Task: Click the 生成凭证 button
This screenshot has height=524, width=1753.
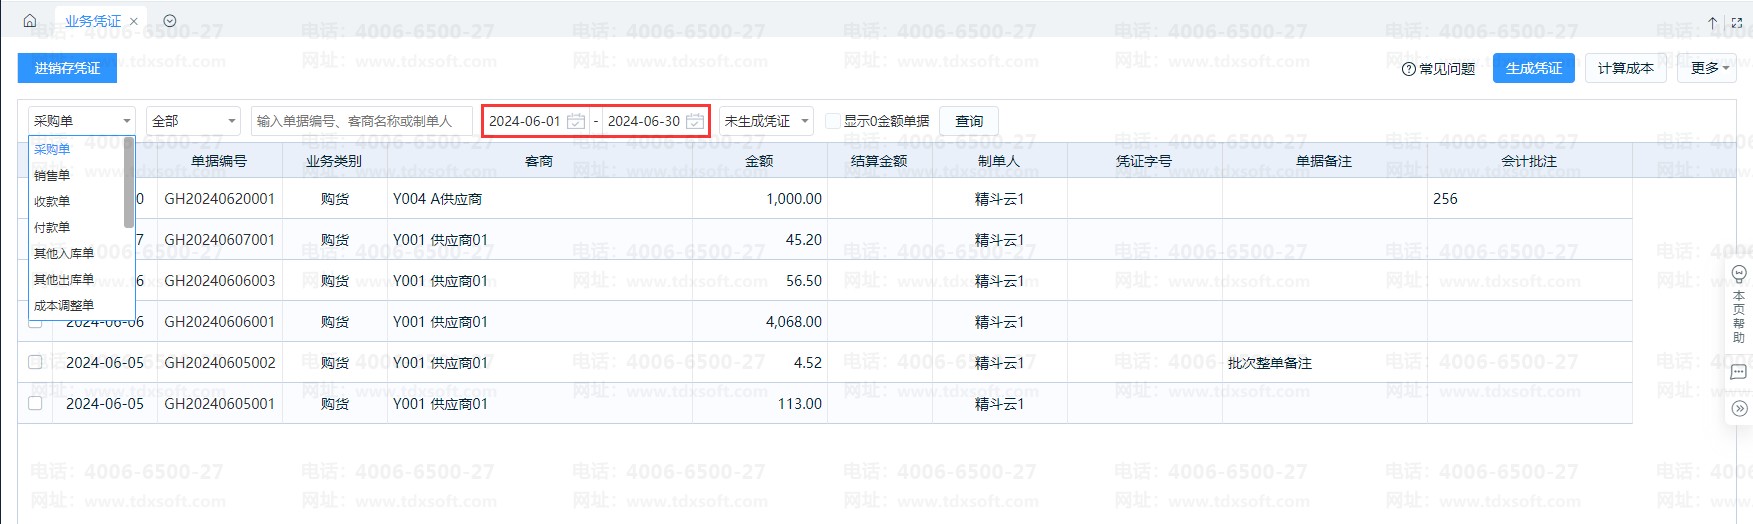Action: 1533,68
